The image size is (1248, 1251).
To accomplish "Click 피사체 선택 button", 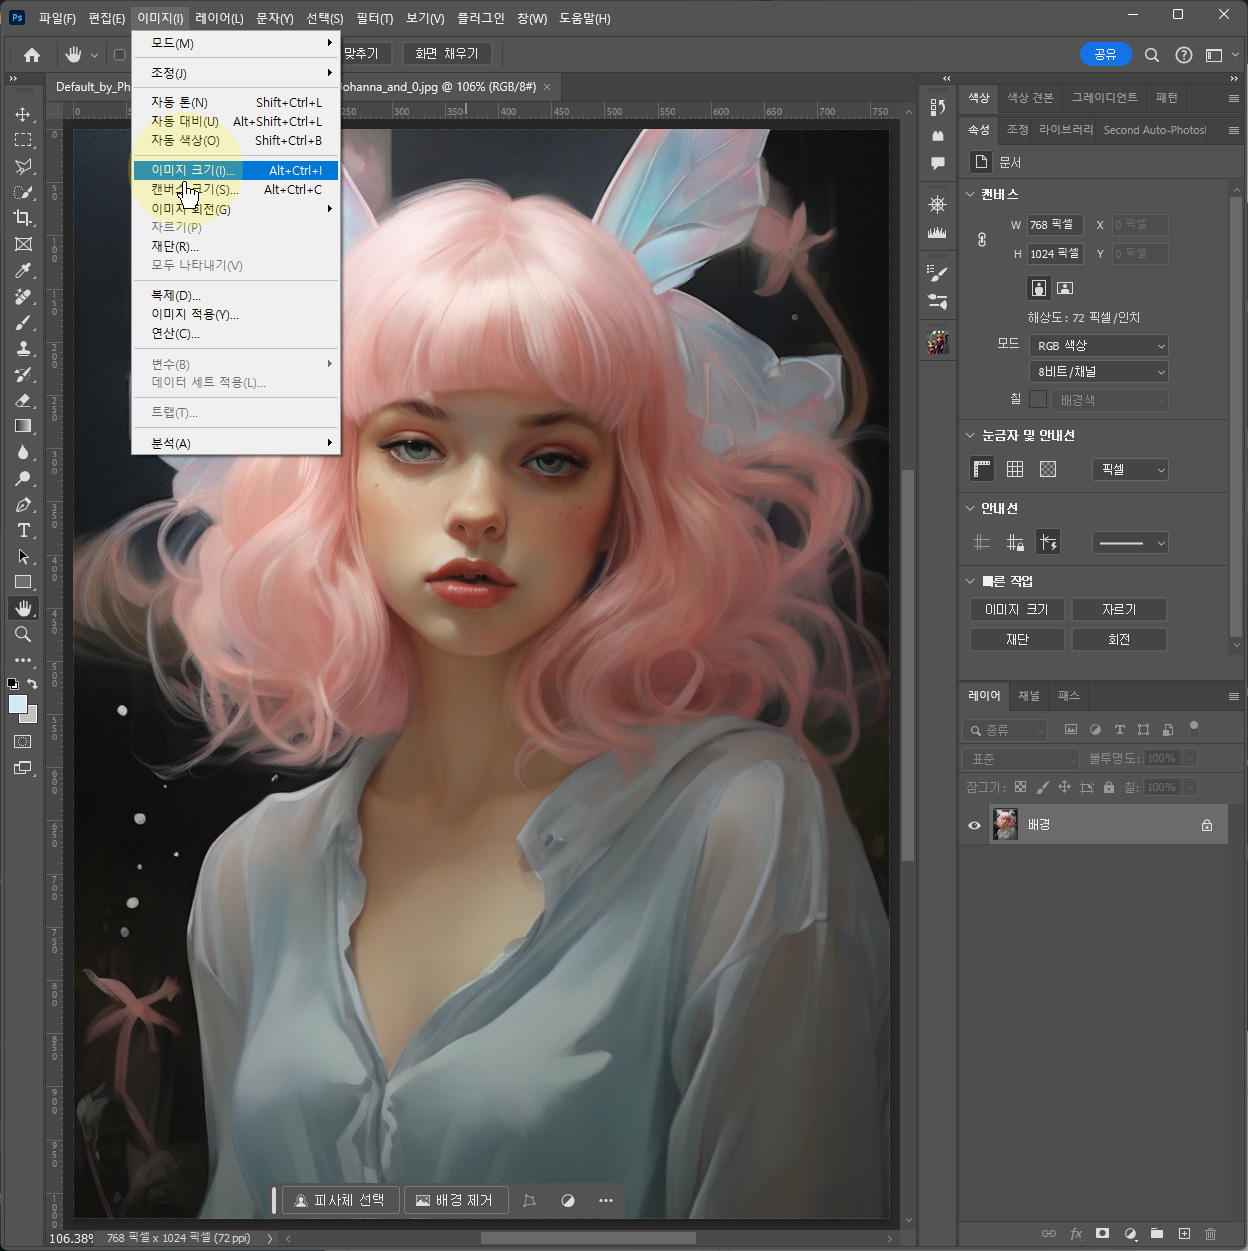I will [341, 1200].
